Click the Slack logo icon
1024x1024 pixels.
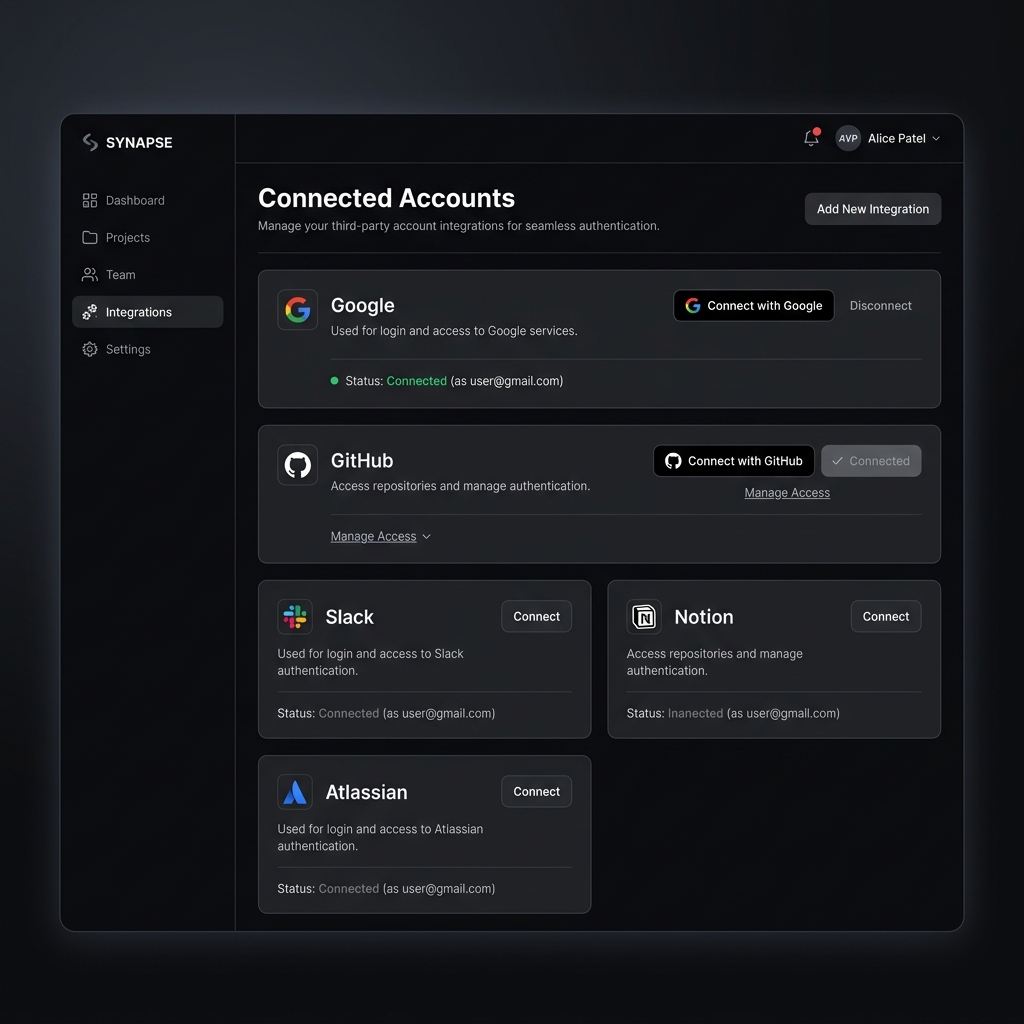point(295,616)
